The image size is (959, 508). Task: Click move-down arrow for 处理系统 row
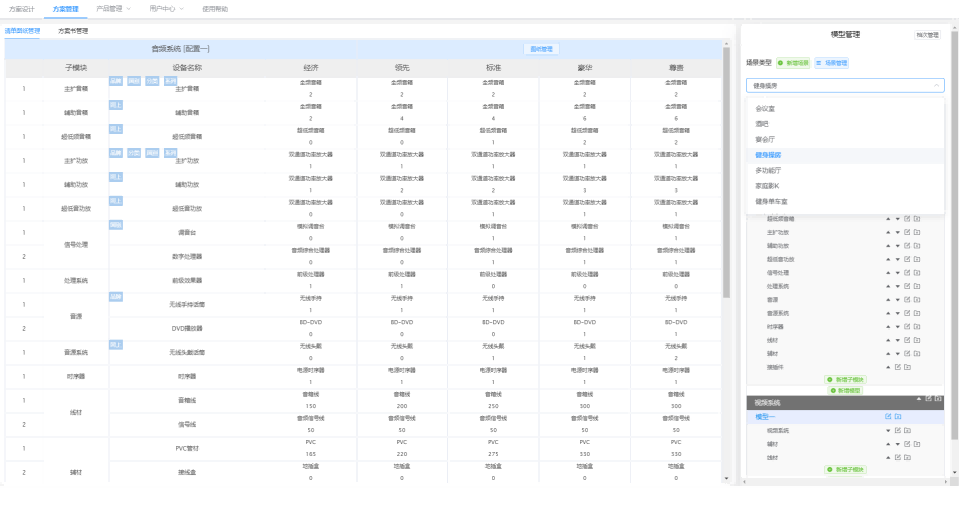(895, 286)
